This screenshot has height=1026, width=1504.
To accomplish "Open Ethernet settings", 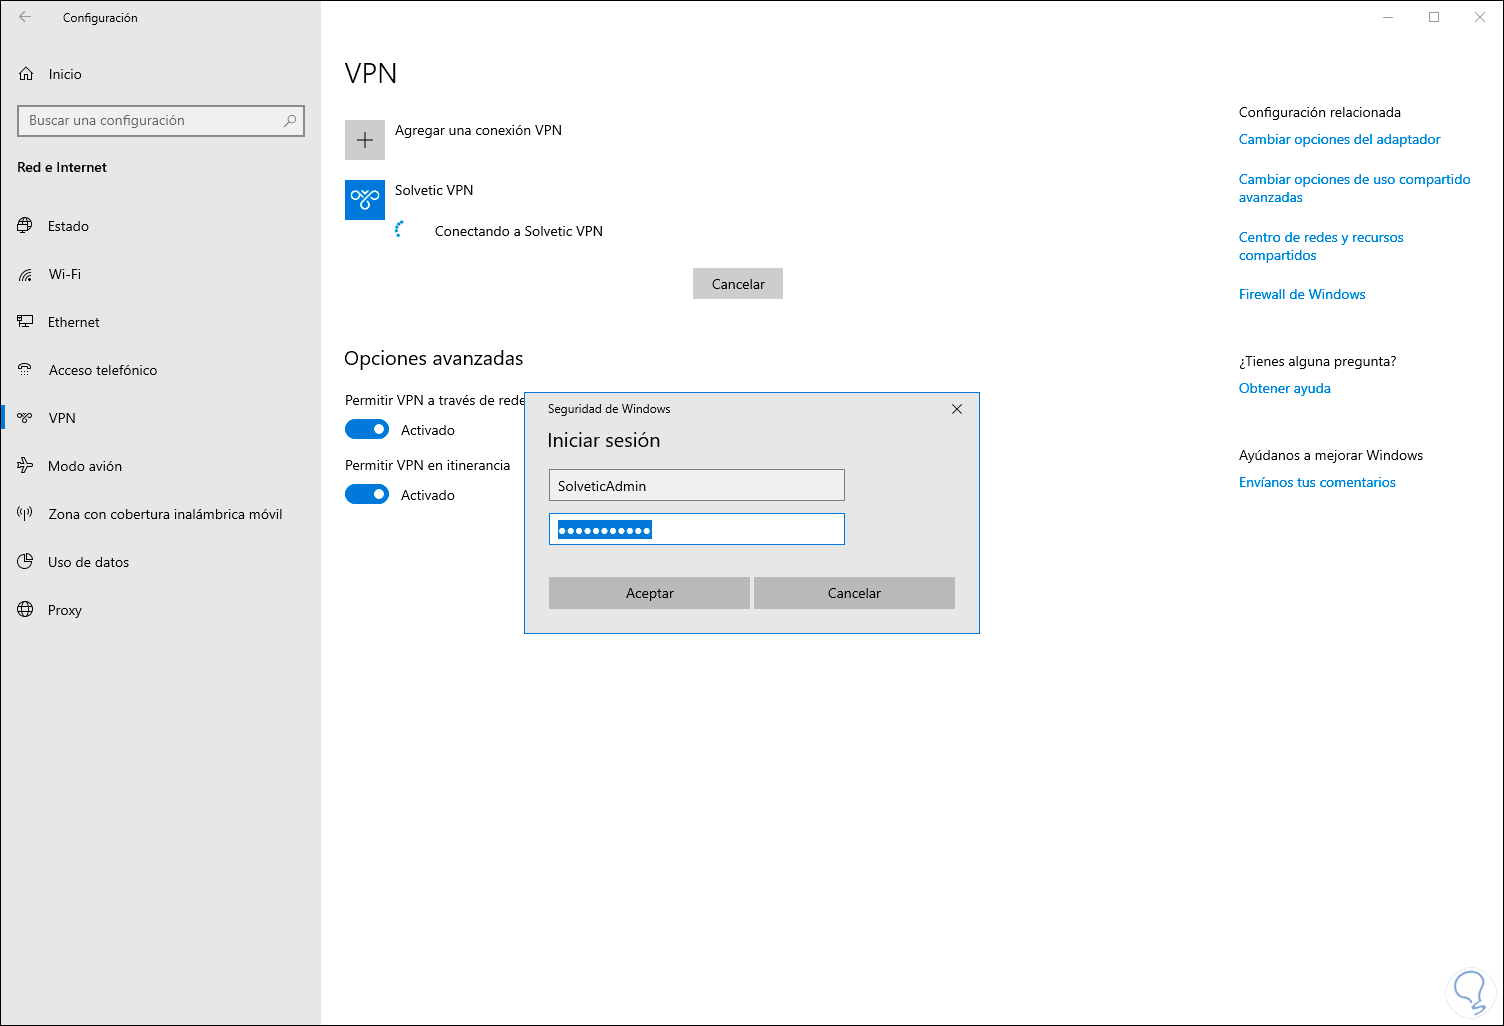I will point(74,322).
